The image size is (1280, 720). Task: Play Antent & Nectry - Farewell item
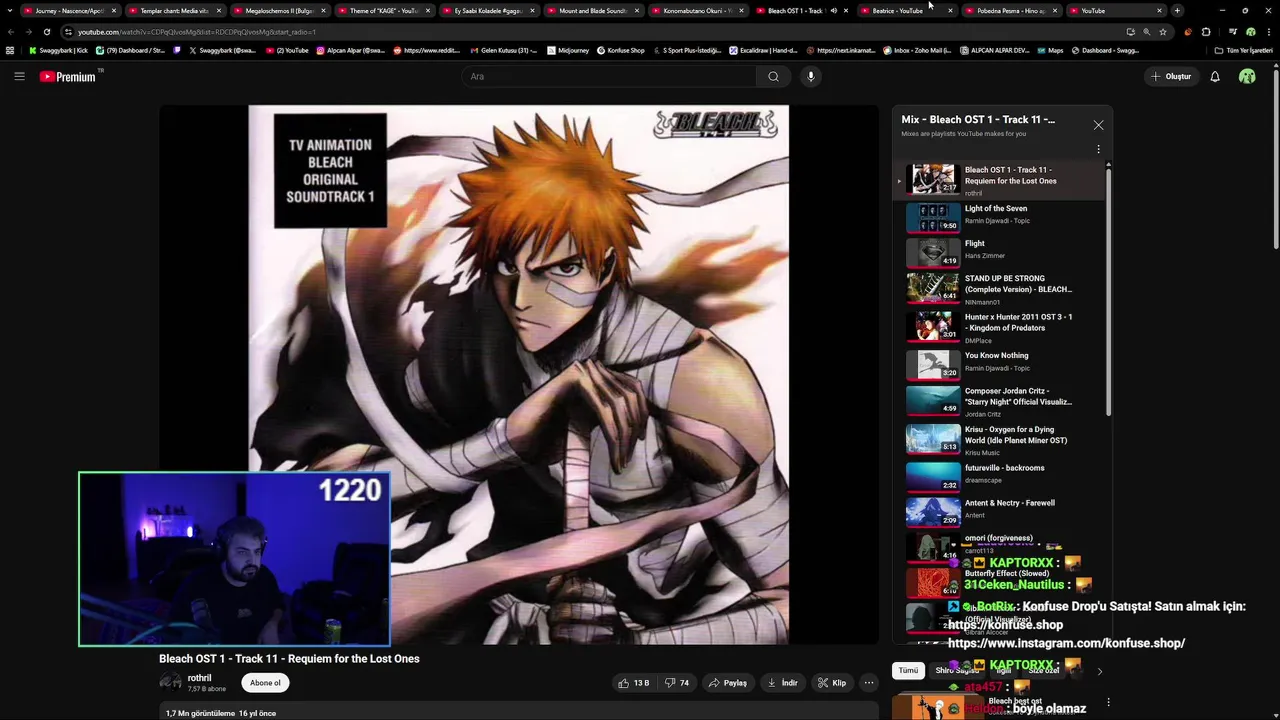(1000, 512)
